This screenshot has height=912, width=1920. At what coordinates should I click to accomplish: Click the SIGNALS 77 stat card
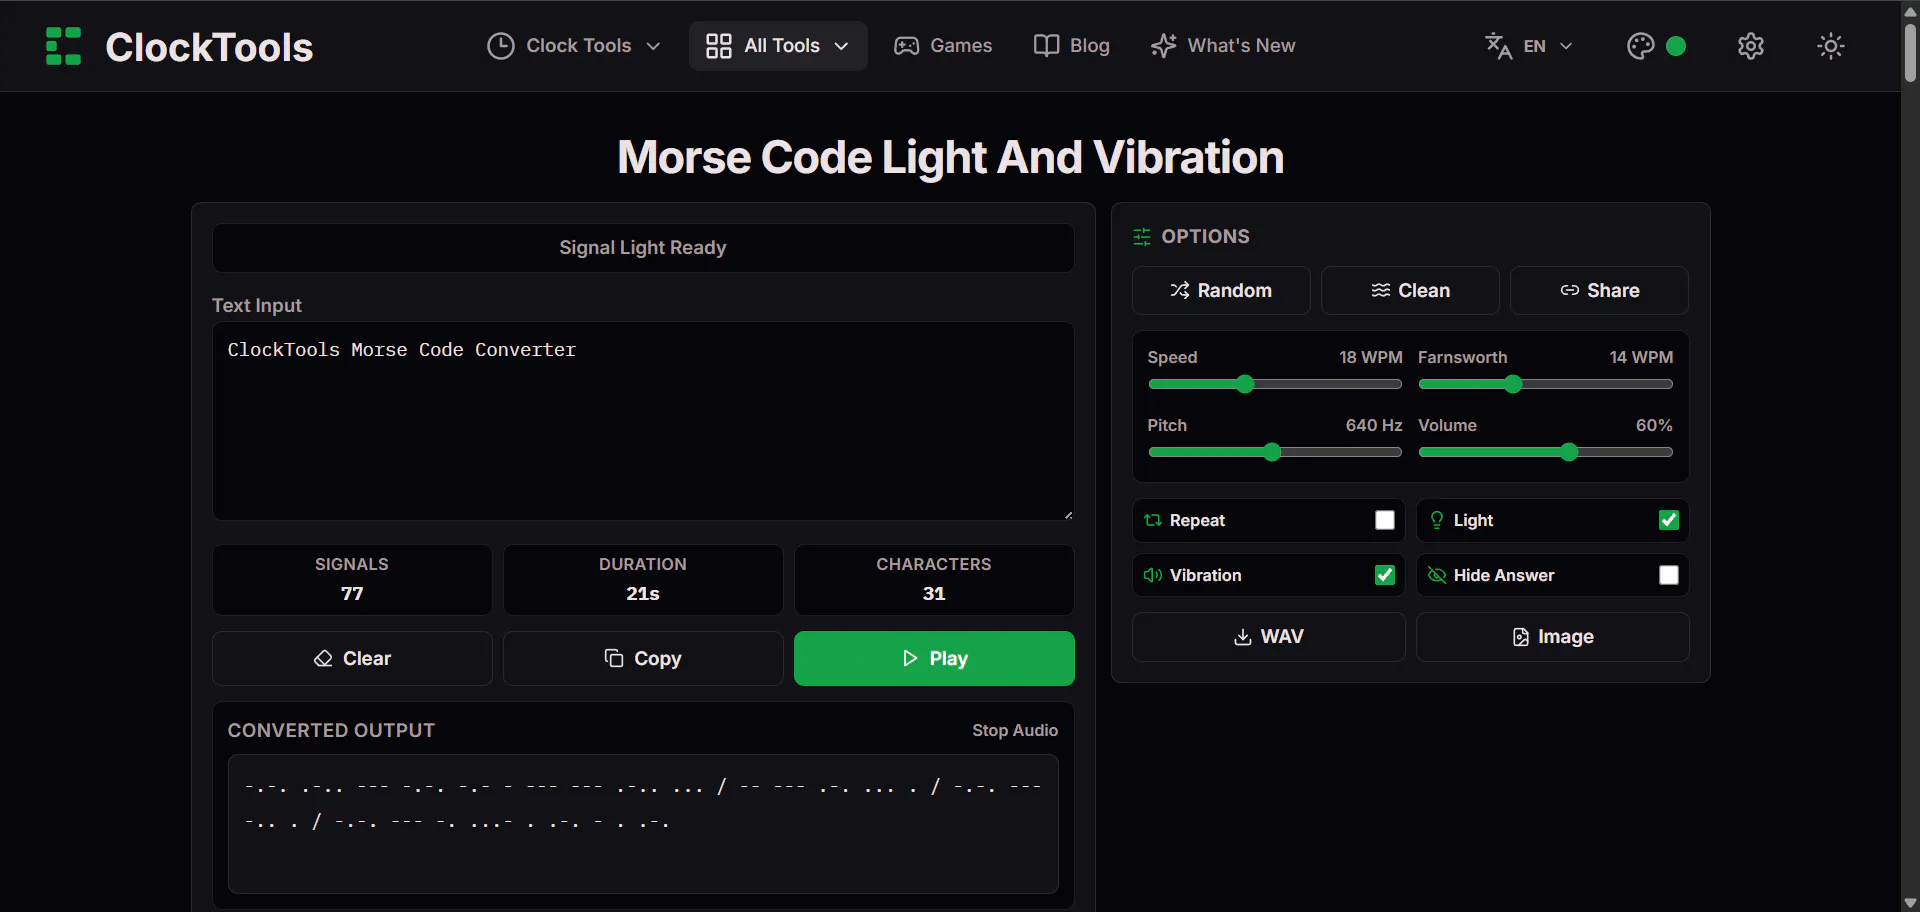click(x=352, y=580)
